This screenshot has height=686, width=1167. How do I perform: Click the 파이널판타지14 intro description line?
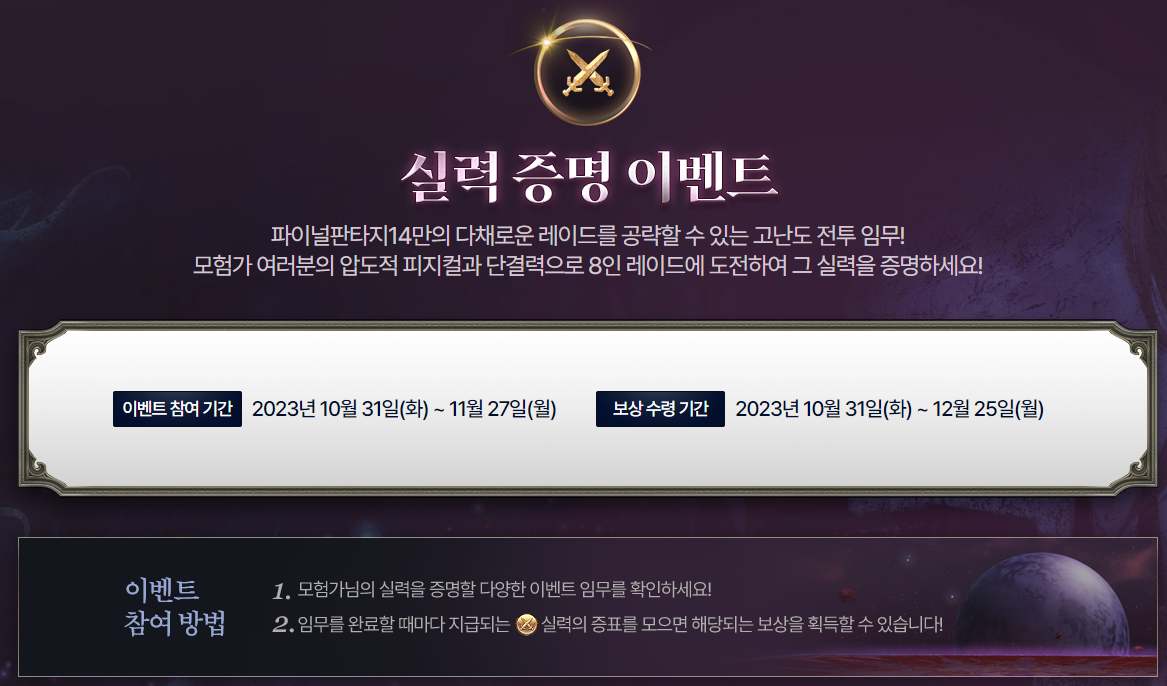588,236
